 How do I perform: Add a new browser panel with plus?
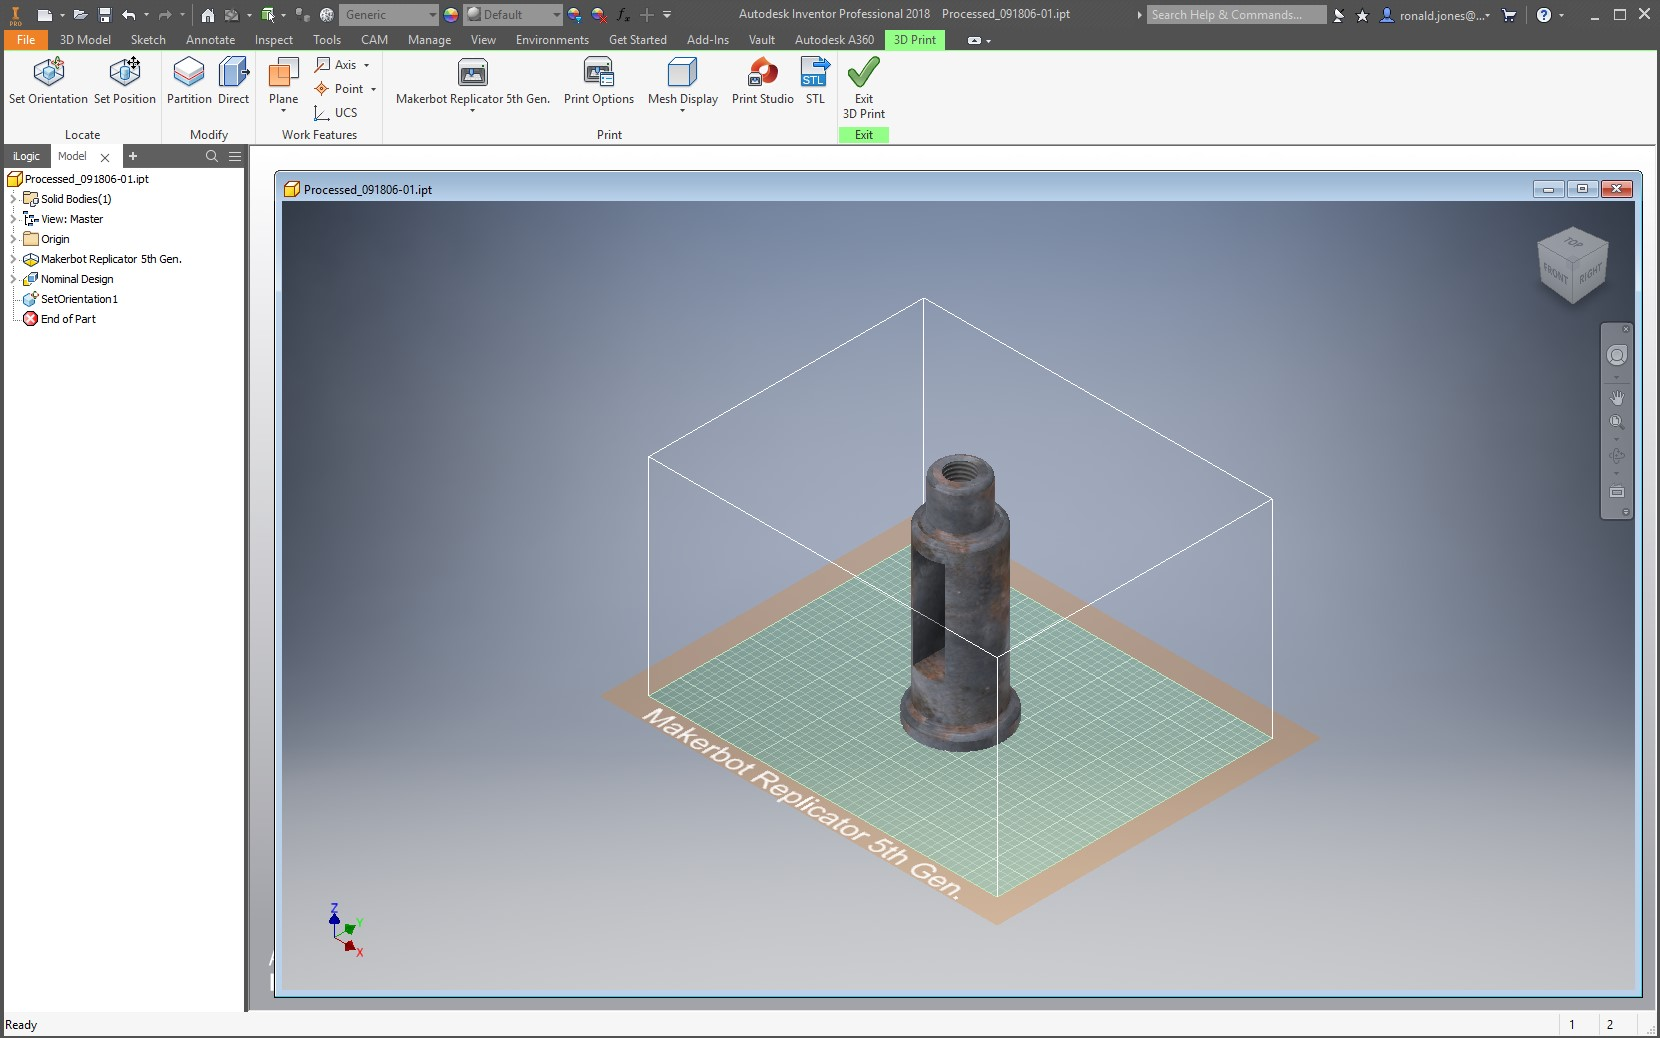coord(133,156)
